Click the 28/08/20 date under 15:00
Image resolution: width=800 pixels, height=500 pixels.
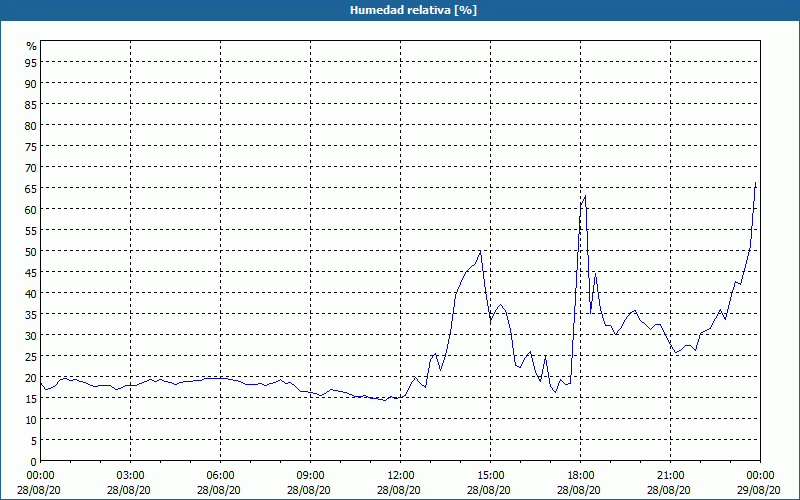pos(489,490)
